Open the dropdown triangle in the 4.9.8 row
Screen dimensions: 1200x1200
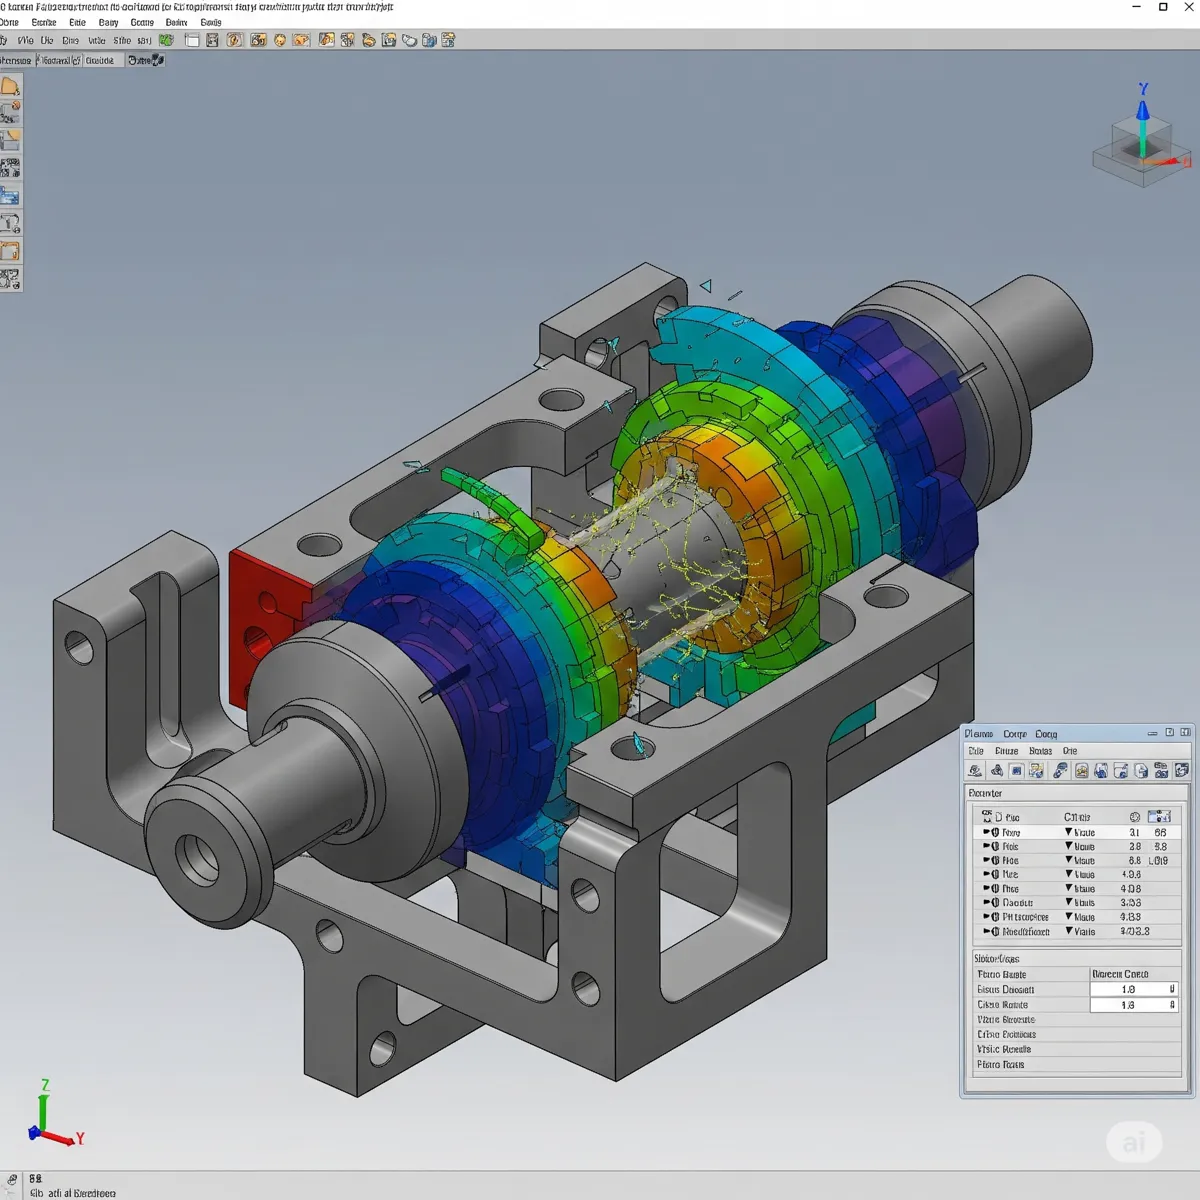(x=1069, y=874)
